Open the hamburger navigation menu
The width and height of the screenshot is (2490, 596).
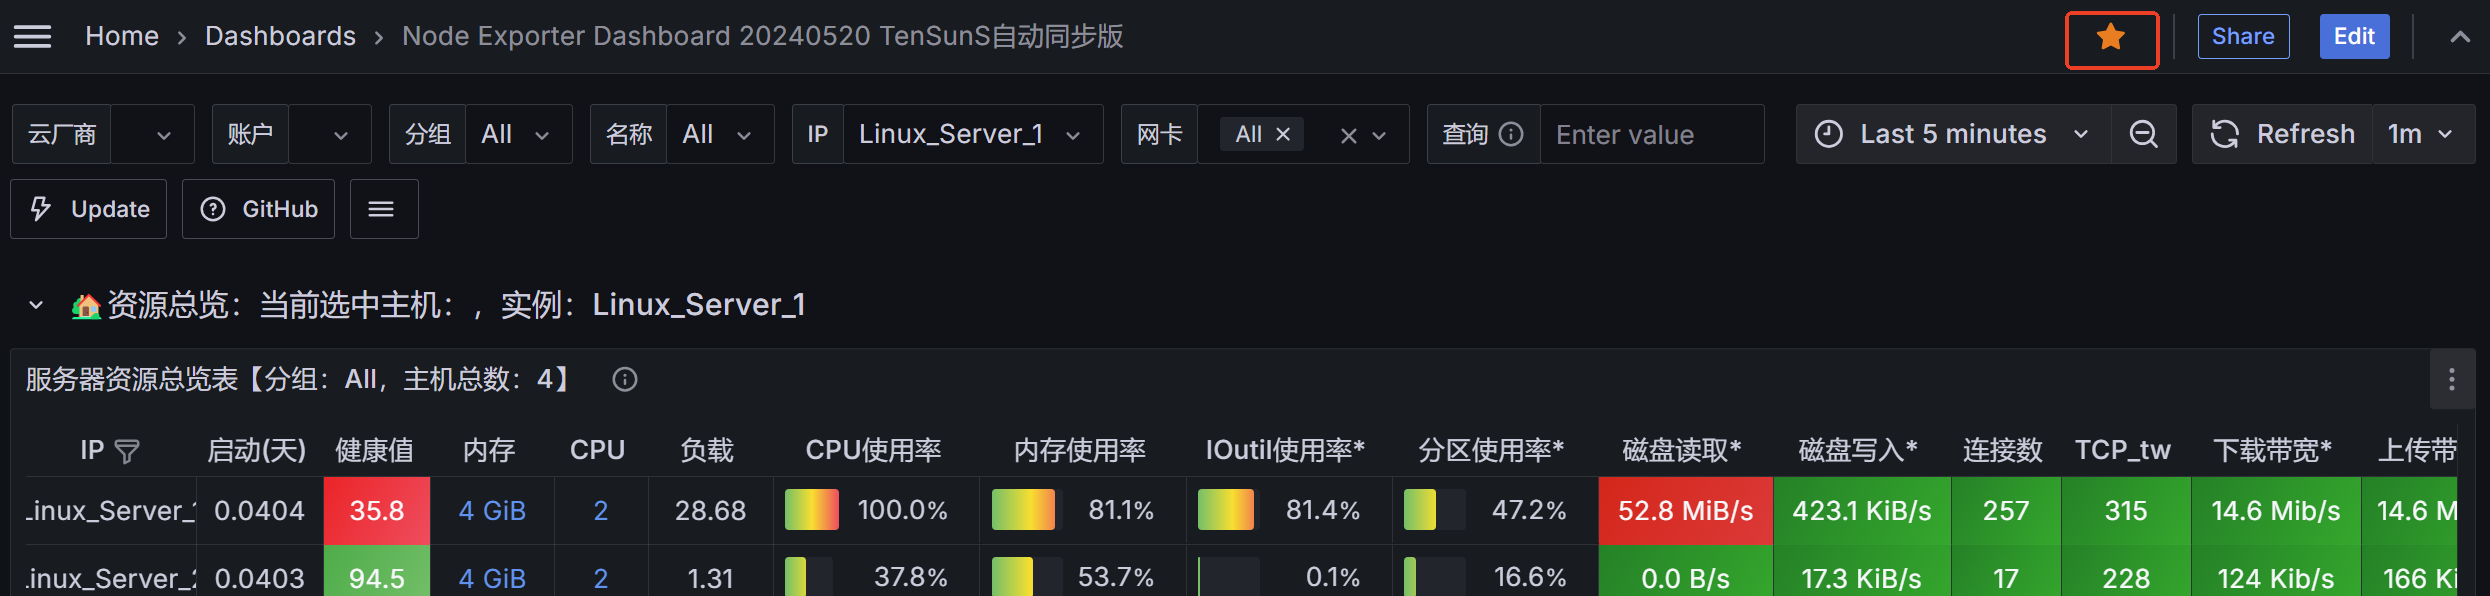(x=32, y=37)
